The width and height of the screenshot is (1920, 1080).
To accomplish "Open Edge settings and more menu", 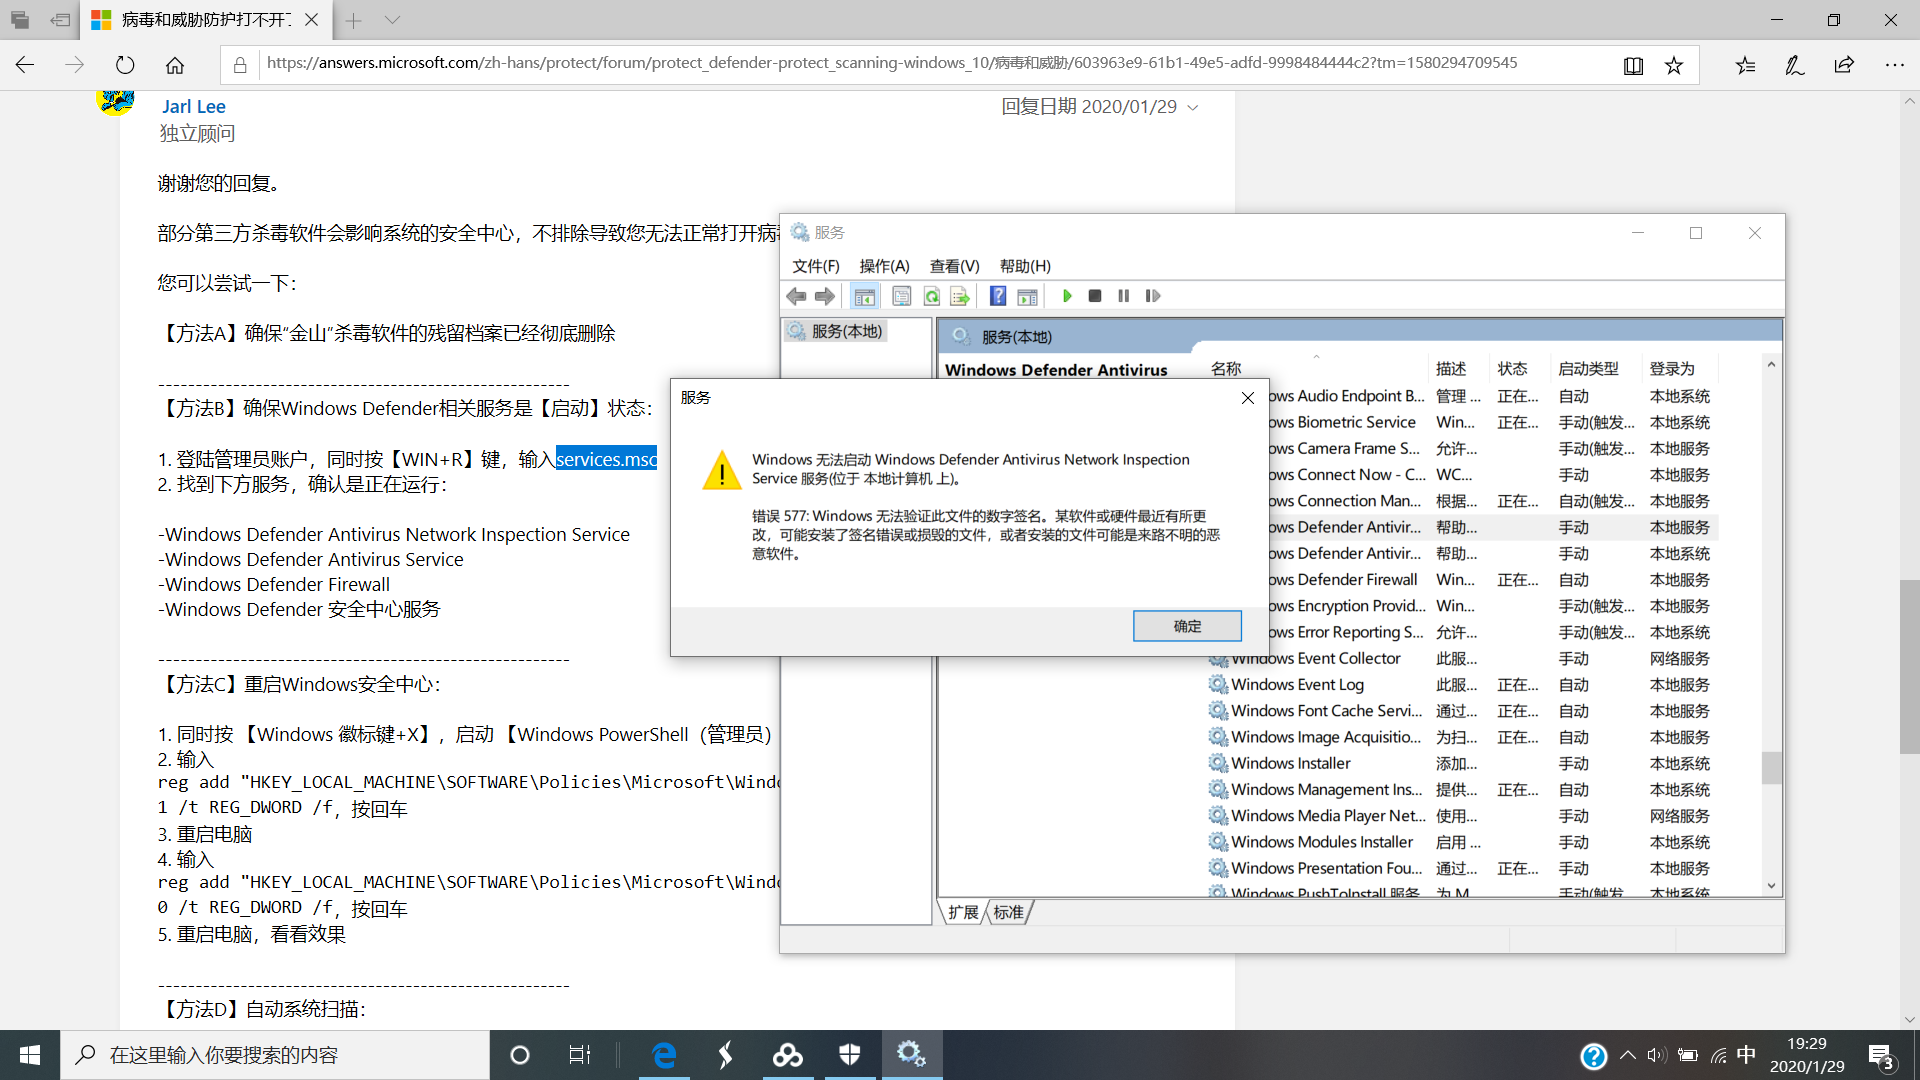I will 1894,65.
